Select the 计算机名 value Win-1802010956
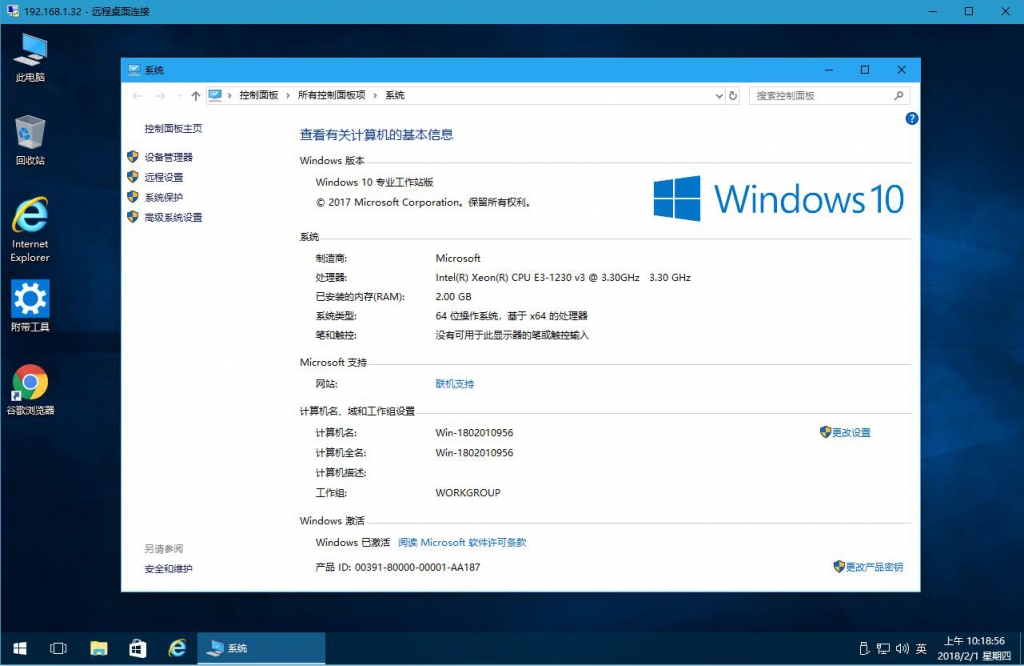The image size is (1024, 666). 474,433
